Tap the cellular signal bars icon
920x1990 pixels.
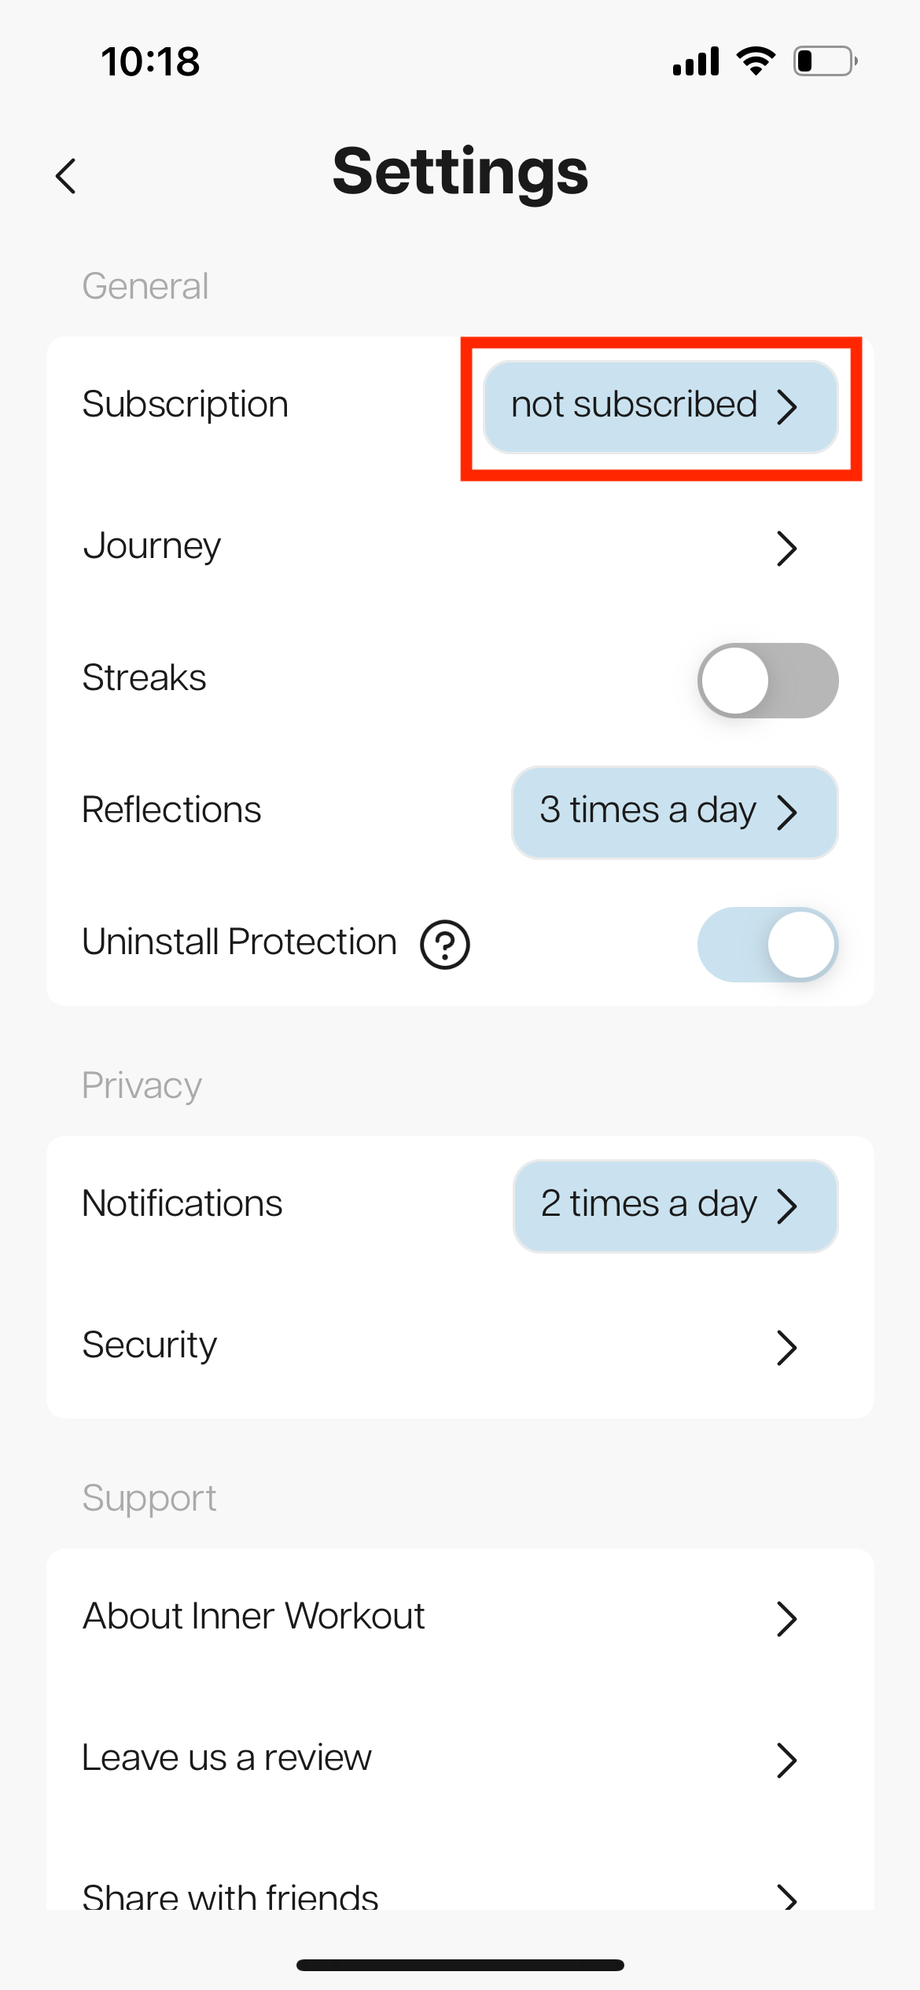[x=696, y=62]
